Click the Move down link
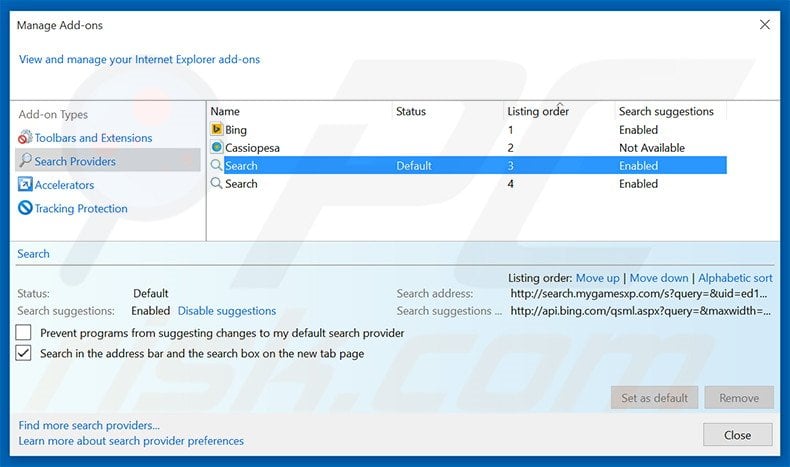This screenshot has height=467, width=790. 659,278
